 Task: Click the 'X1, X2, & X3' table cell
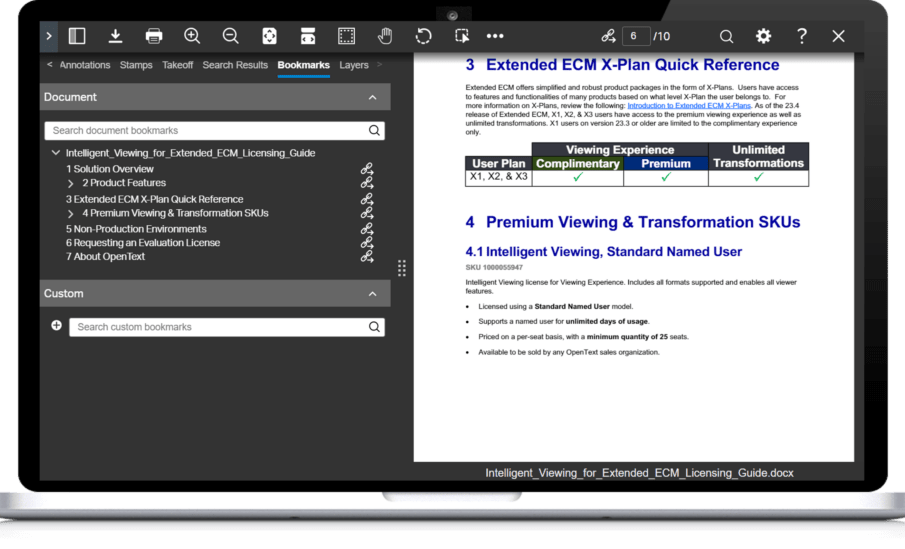point(498,177)
